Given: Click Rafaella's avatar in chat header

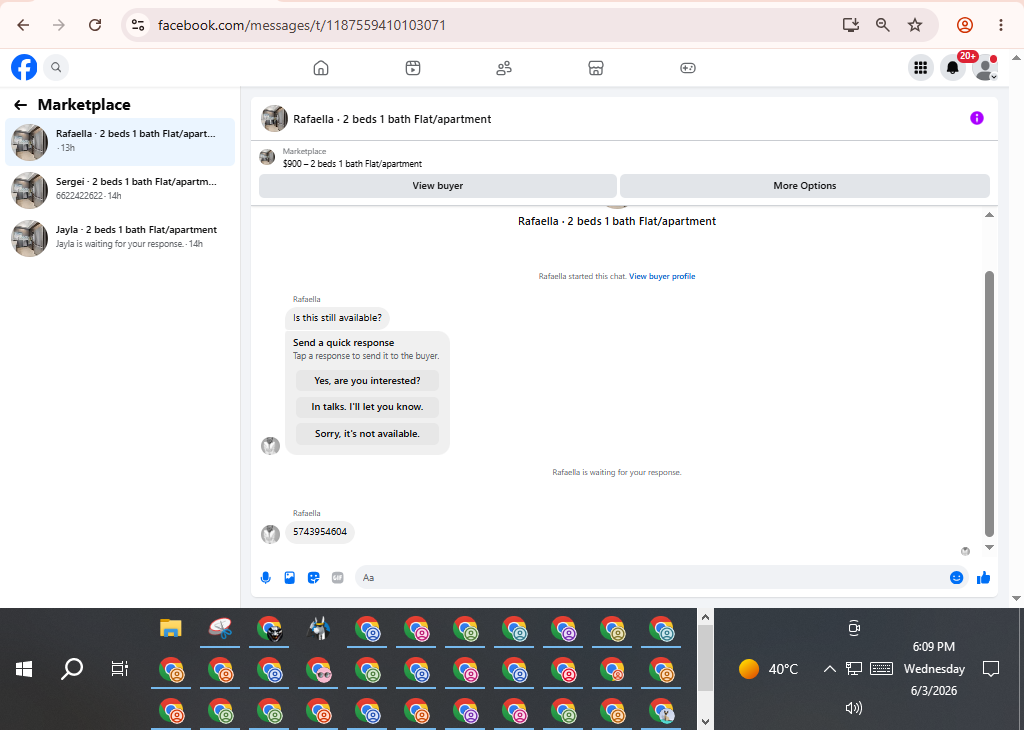Looking at the screenshot, I should point(274,119).
